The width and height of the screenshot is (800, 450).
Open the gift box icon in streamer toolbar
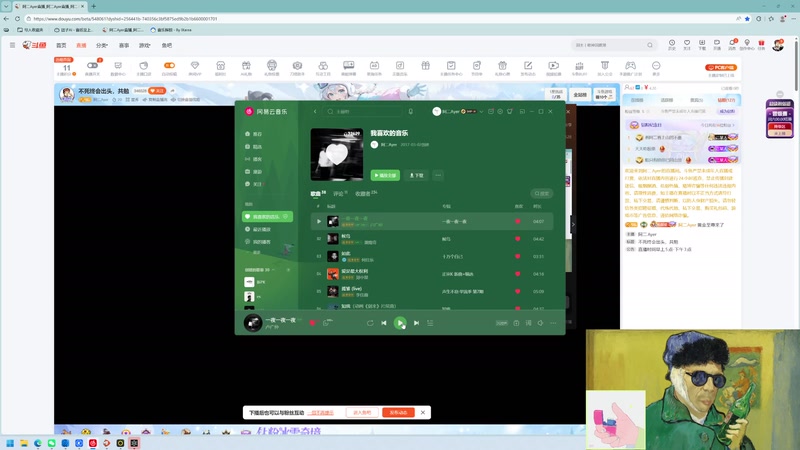click(426, 67)
